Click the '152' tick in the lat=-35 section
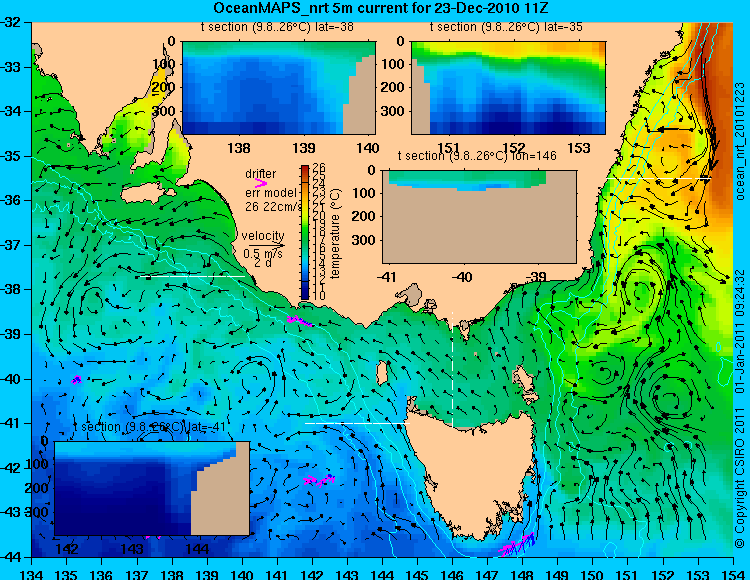Image resolution: width=750 pixels, height=580 pixels. 514,148
